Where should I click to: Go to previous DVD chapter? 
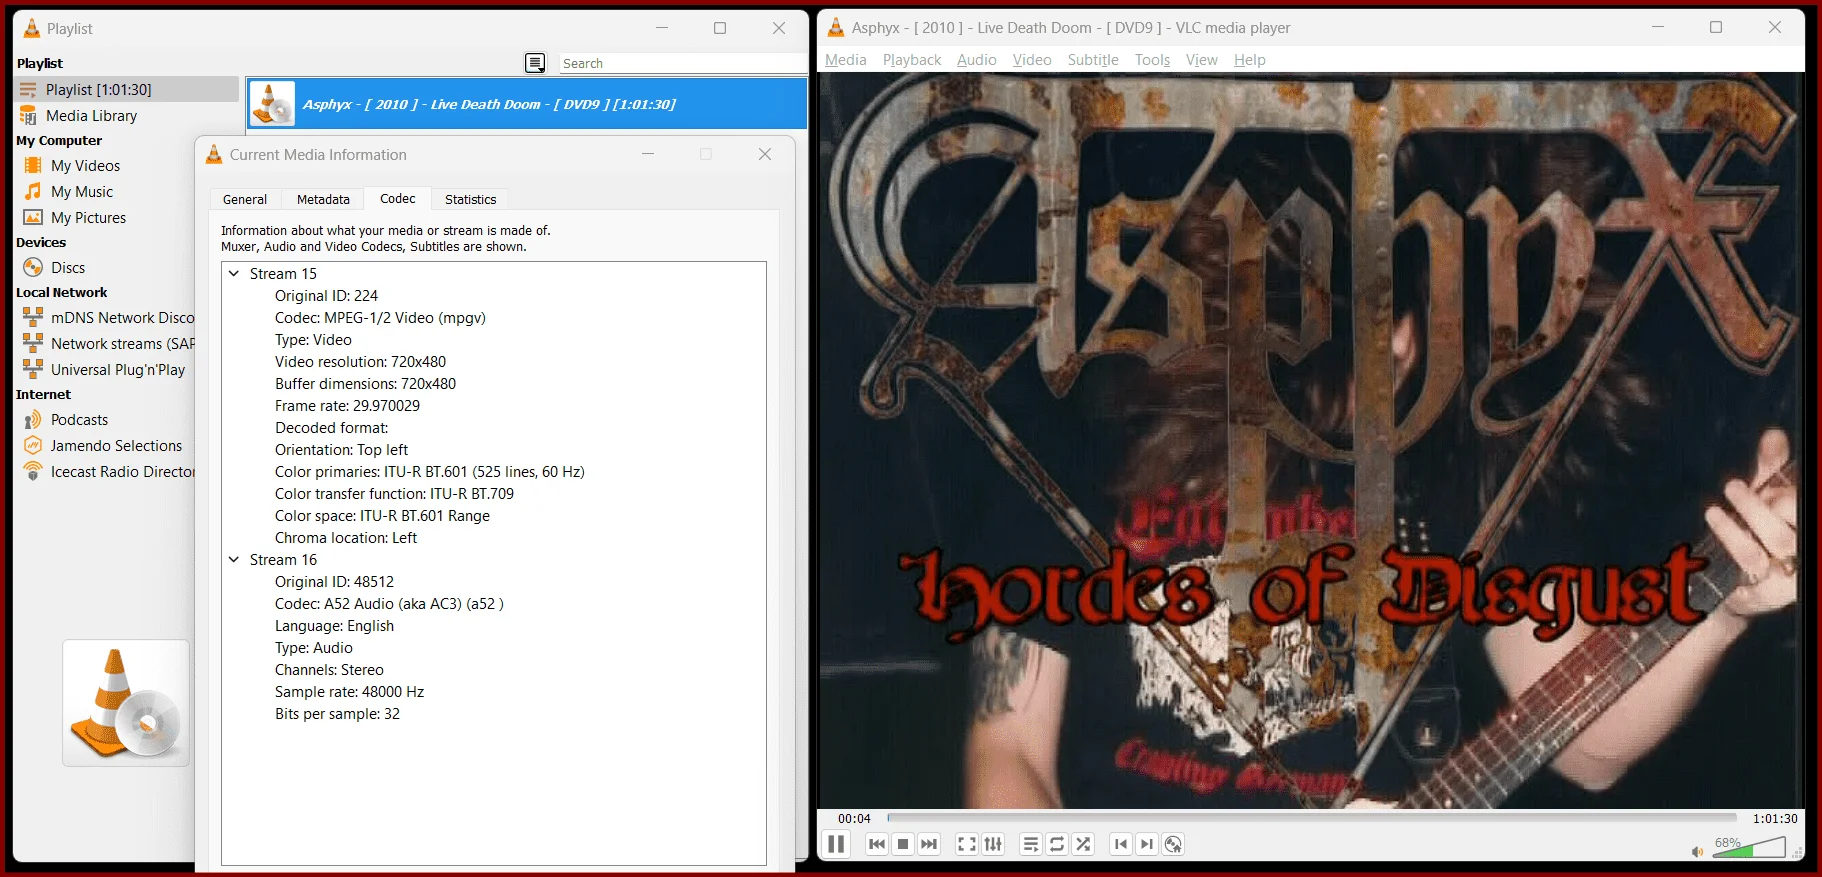1121,844
